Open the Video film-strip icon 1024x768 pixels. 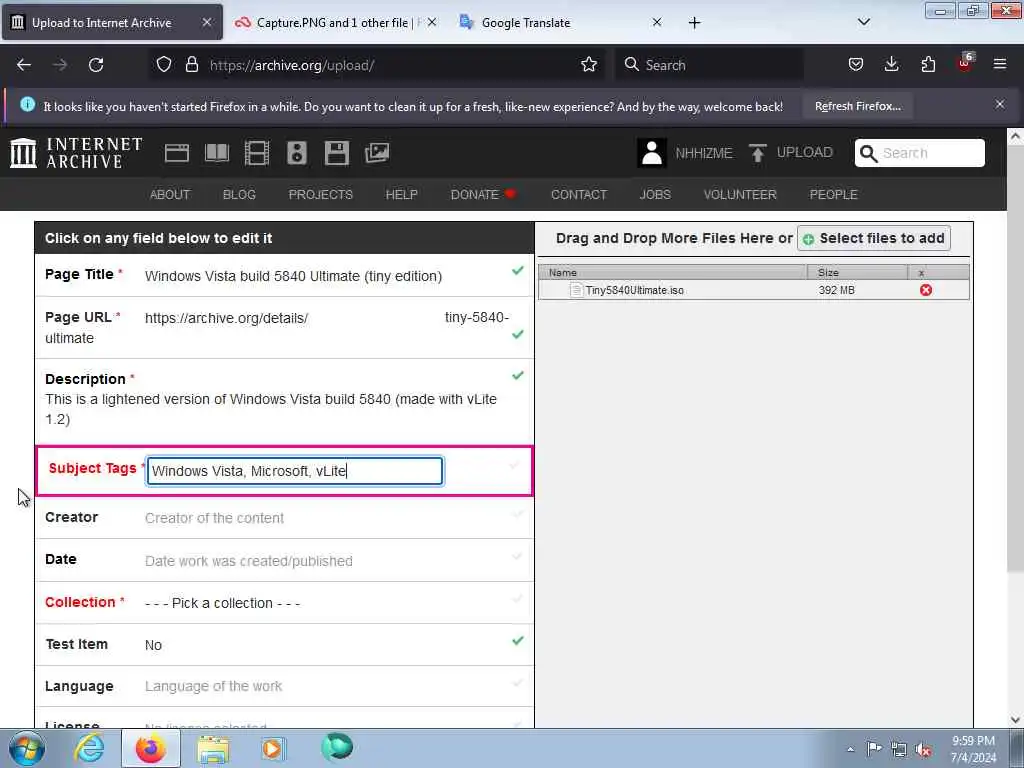click(257, 153)
